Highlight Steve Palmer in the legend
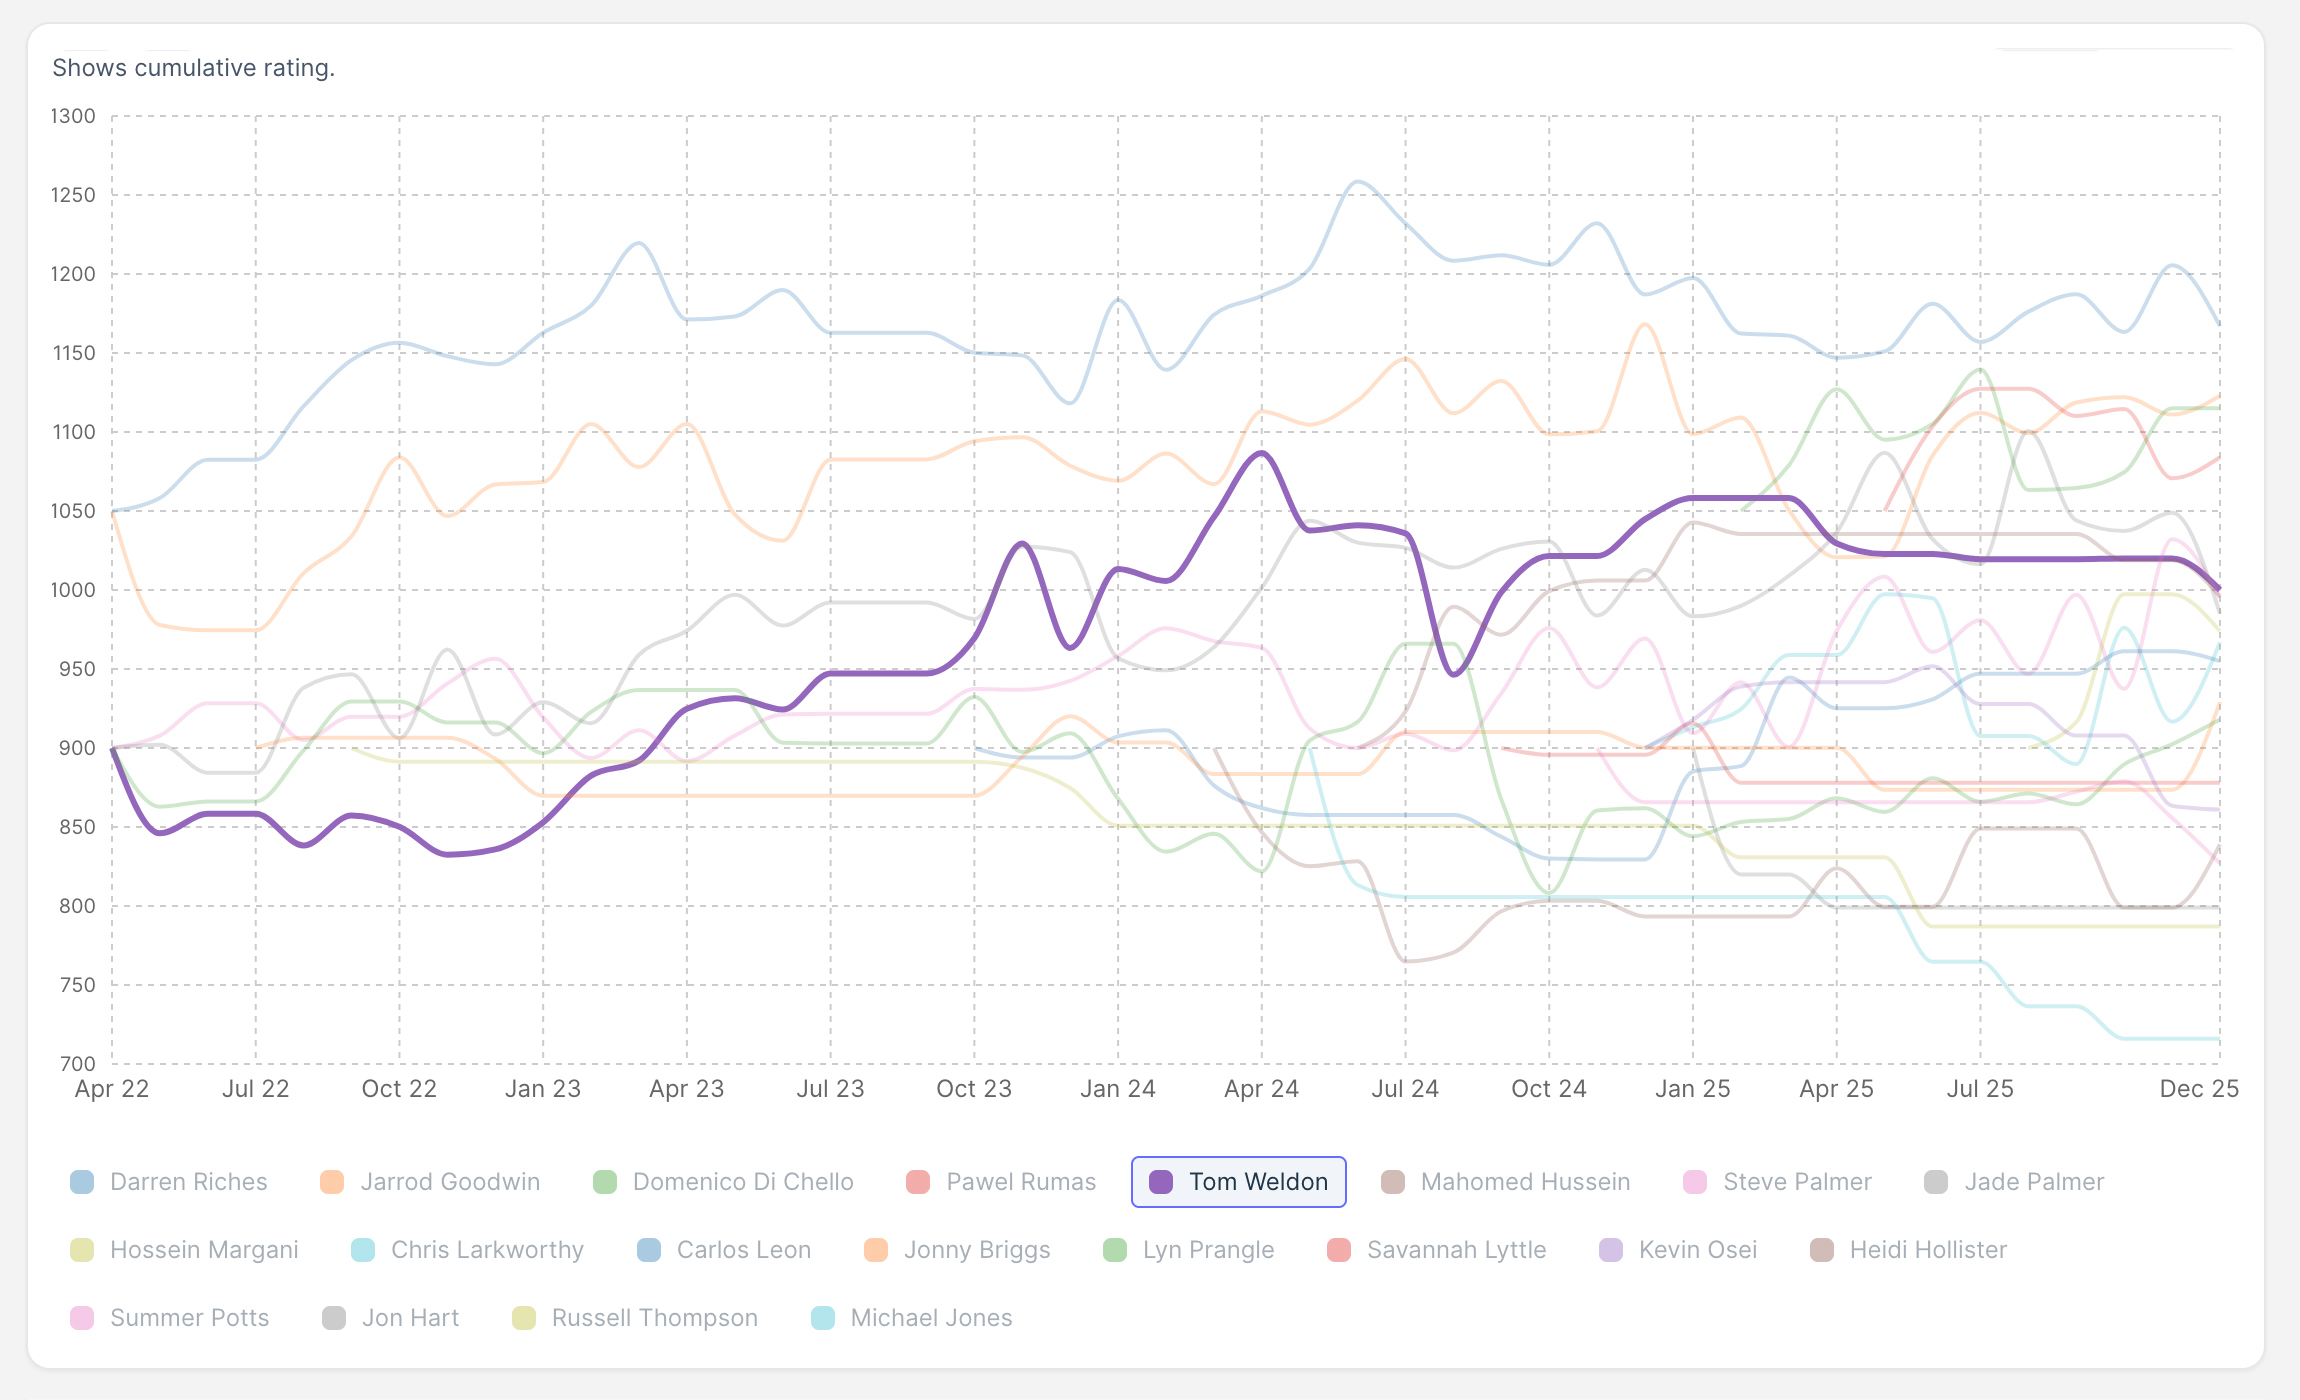Viewport: 2300px width, 1400px height. pyautogui.click(x=1777, y=1182)
